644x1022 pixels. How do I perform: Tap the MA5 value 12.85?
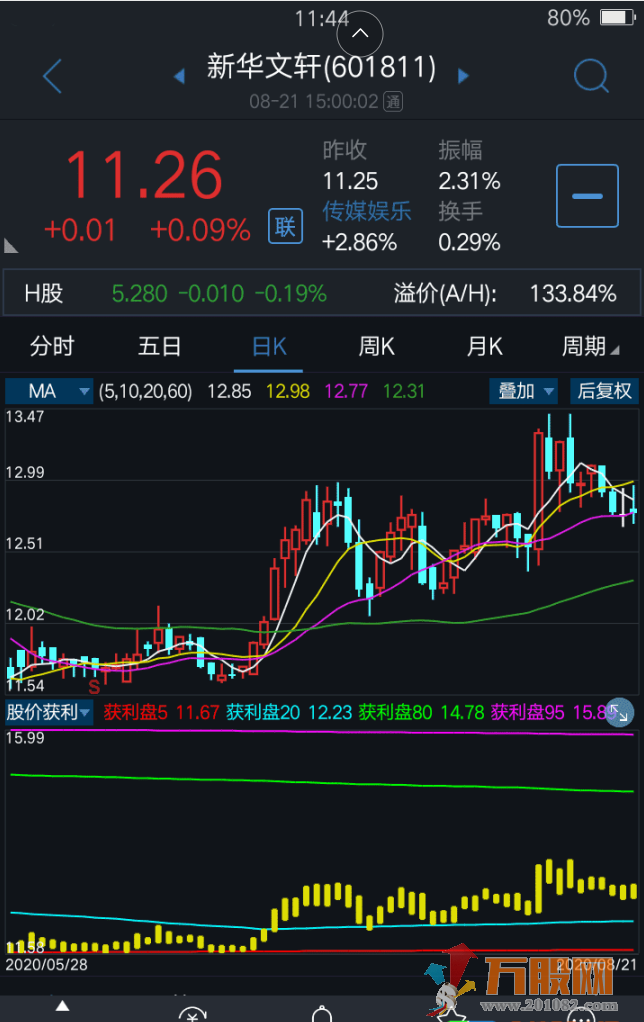229,391
